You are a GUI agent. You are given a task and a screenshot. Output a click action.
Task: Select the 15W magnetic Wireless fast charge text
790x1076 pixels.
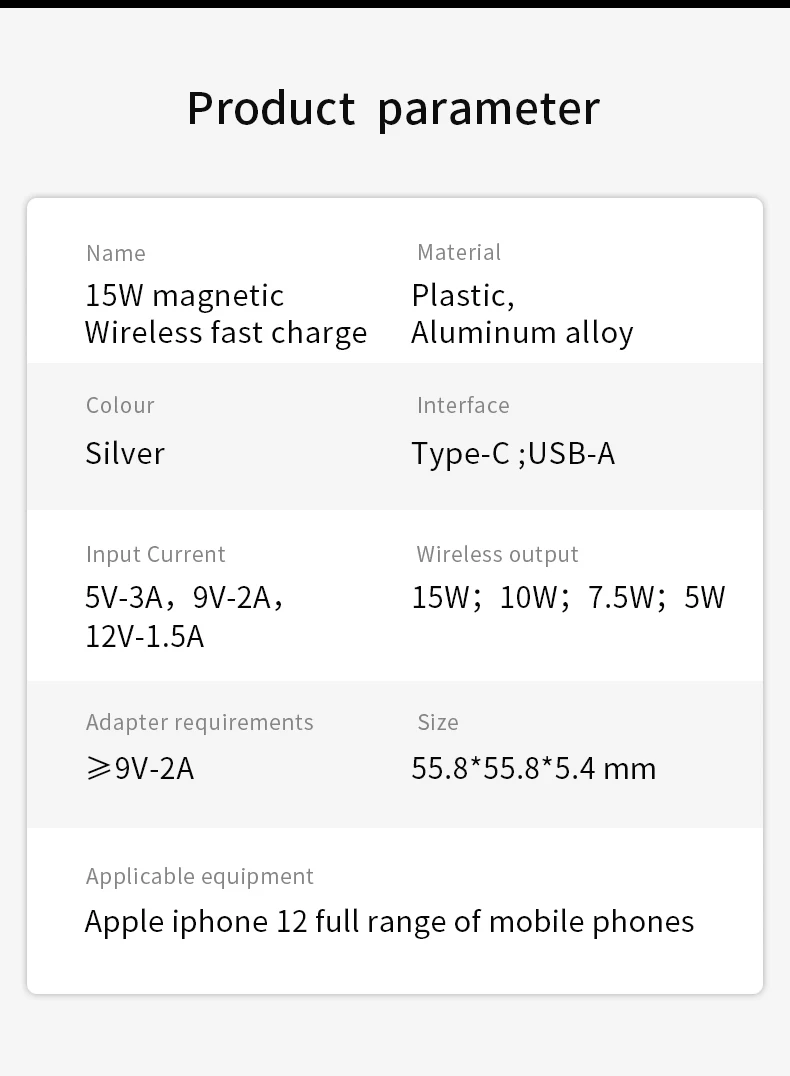[x=226, y=314]
